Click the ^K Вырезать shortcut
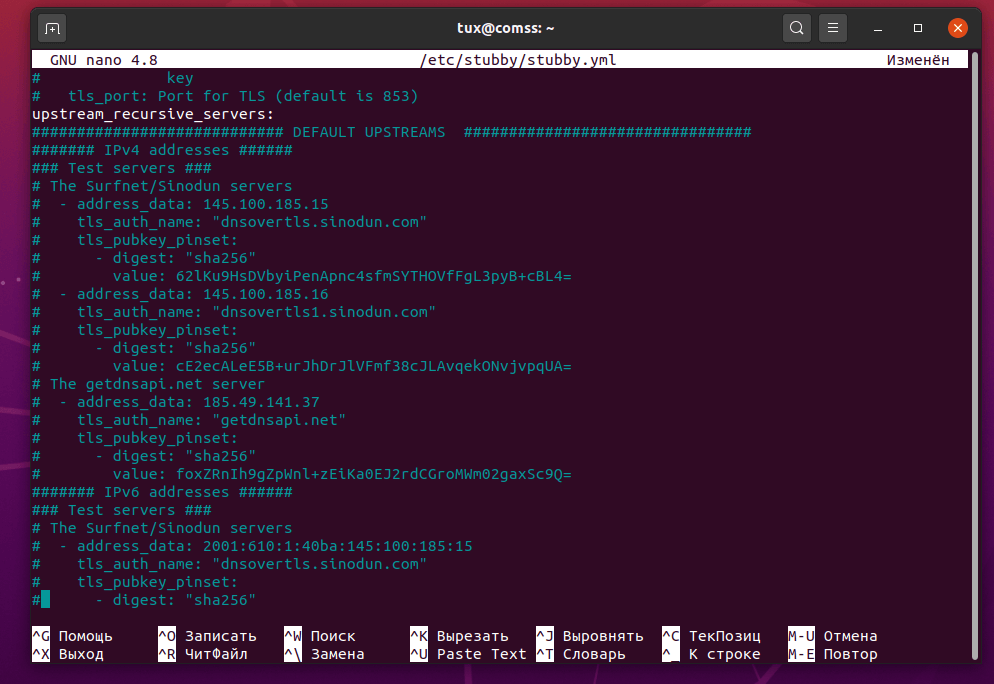The image size is (994, 684). click(459, 636)
